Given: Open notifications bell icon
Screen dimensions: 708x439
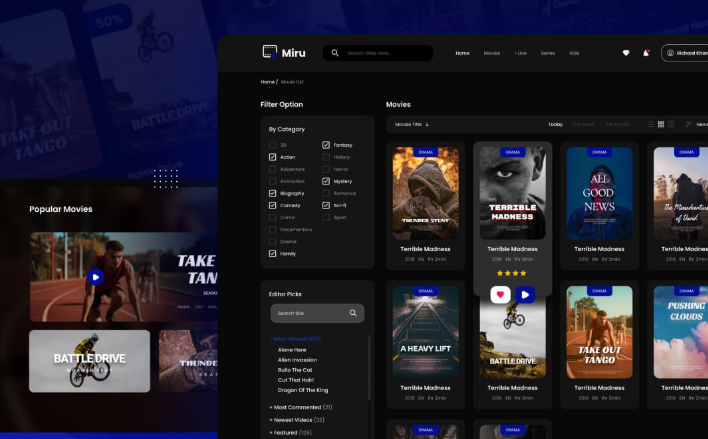Looking at the screenshot, I should [x=645, y=53].
